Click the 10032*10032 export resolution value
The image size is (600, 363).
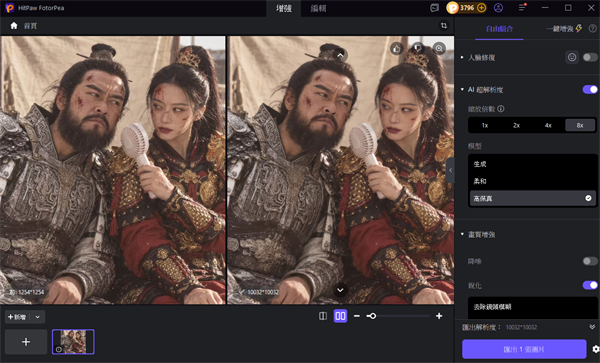tap(521, 327)
